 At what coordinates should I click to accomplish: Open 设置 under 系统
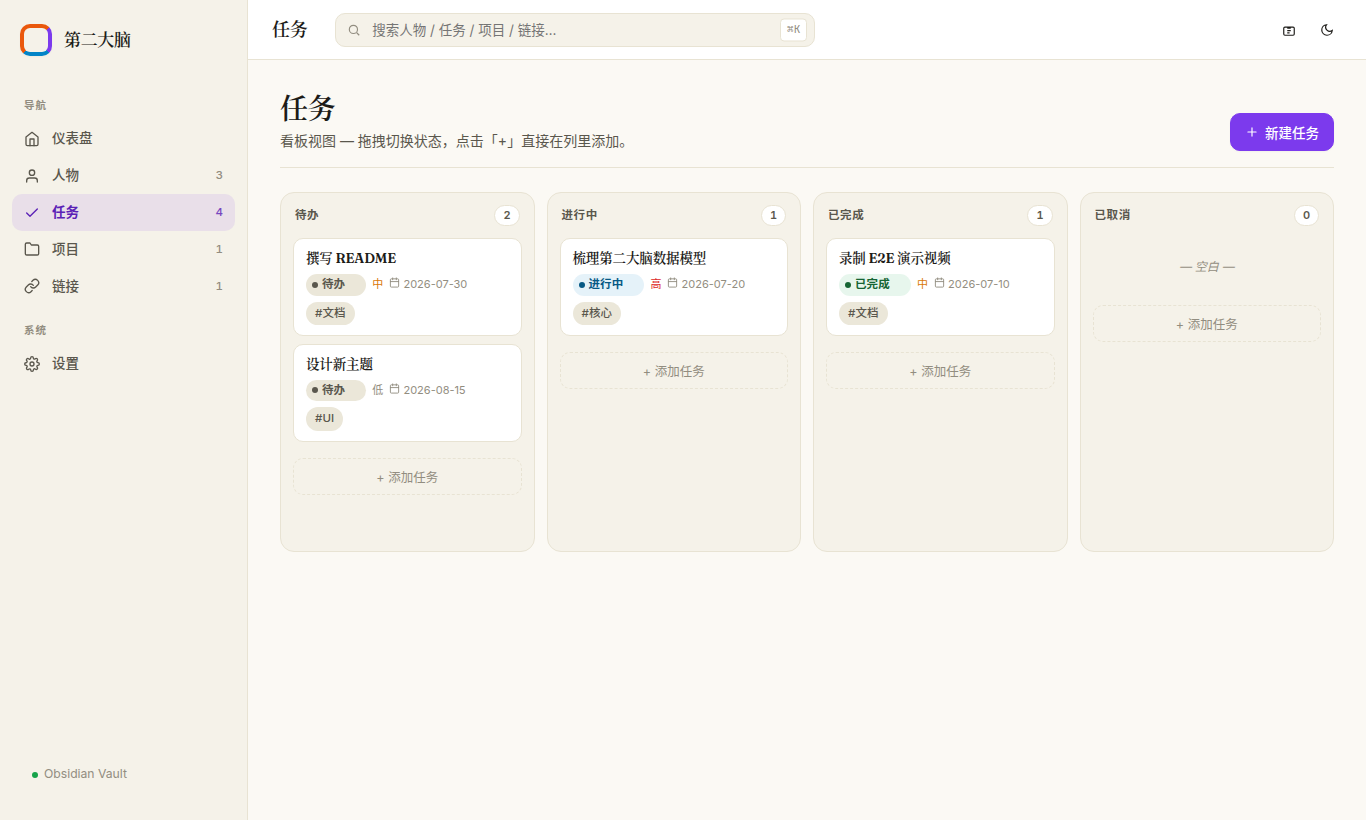tap(123, 364)
